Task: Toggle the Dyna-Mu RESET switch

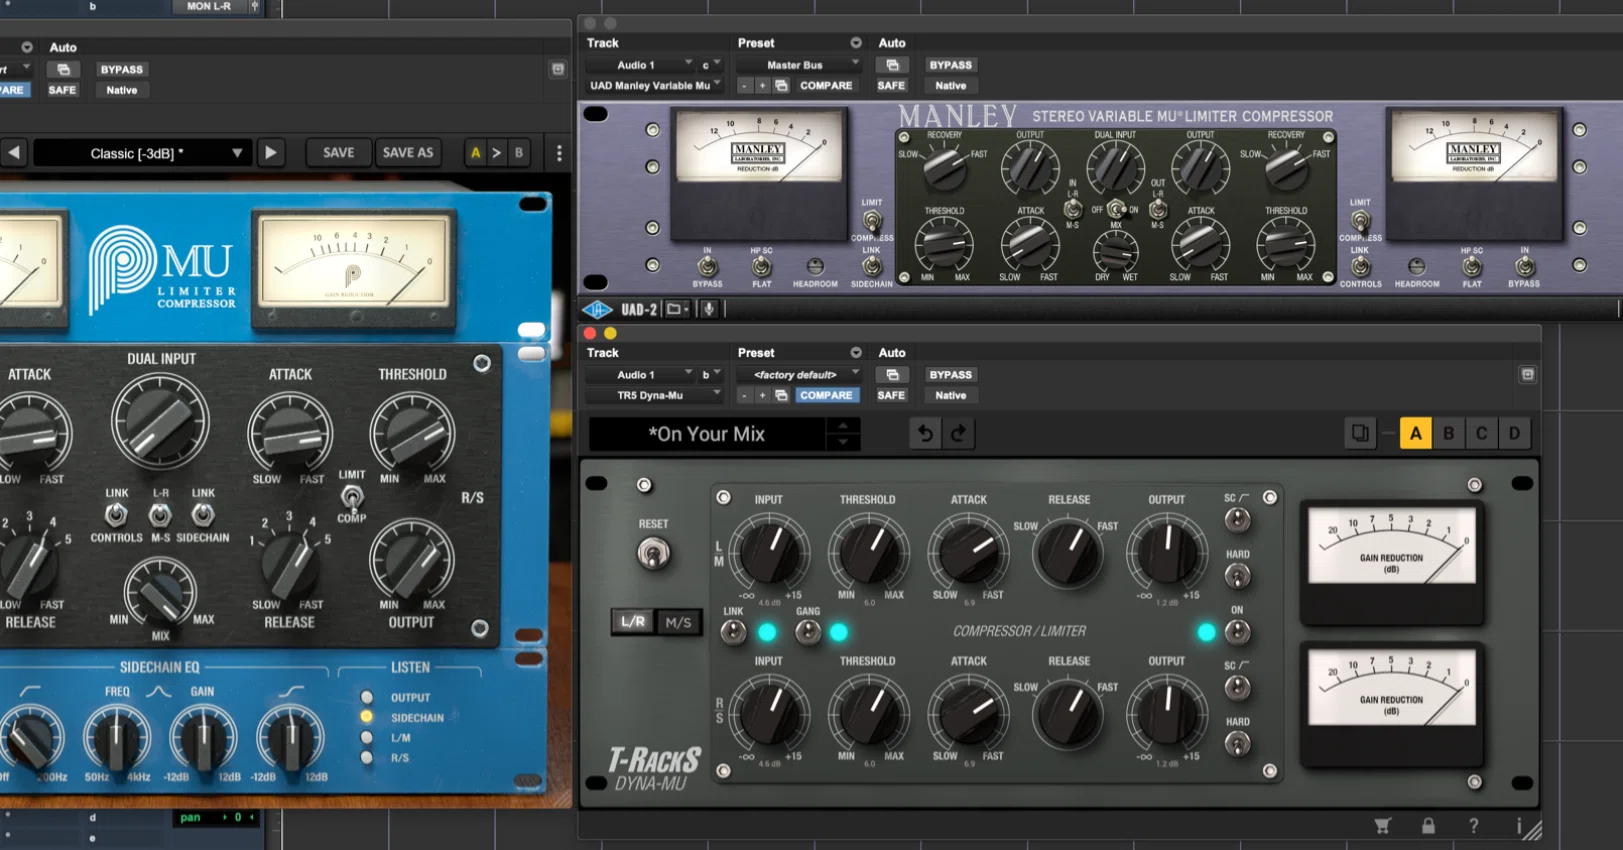Action: pos(653,553)
